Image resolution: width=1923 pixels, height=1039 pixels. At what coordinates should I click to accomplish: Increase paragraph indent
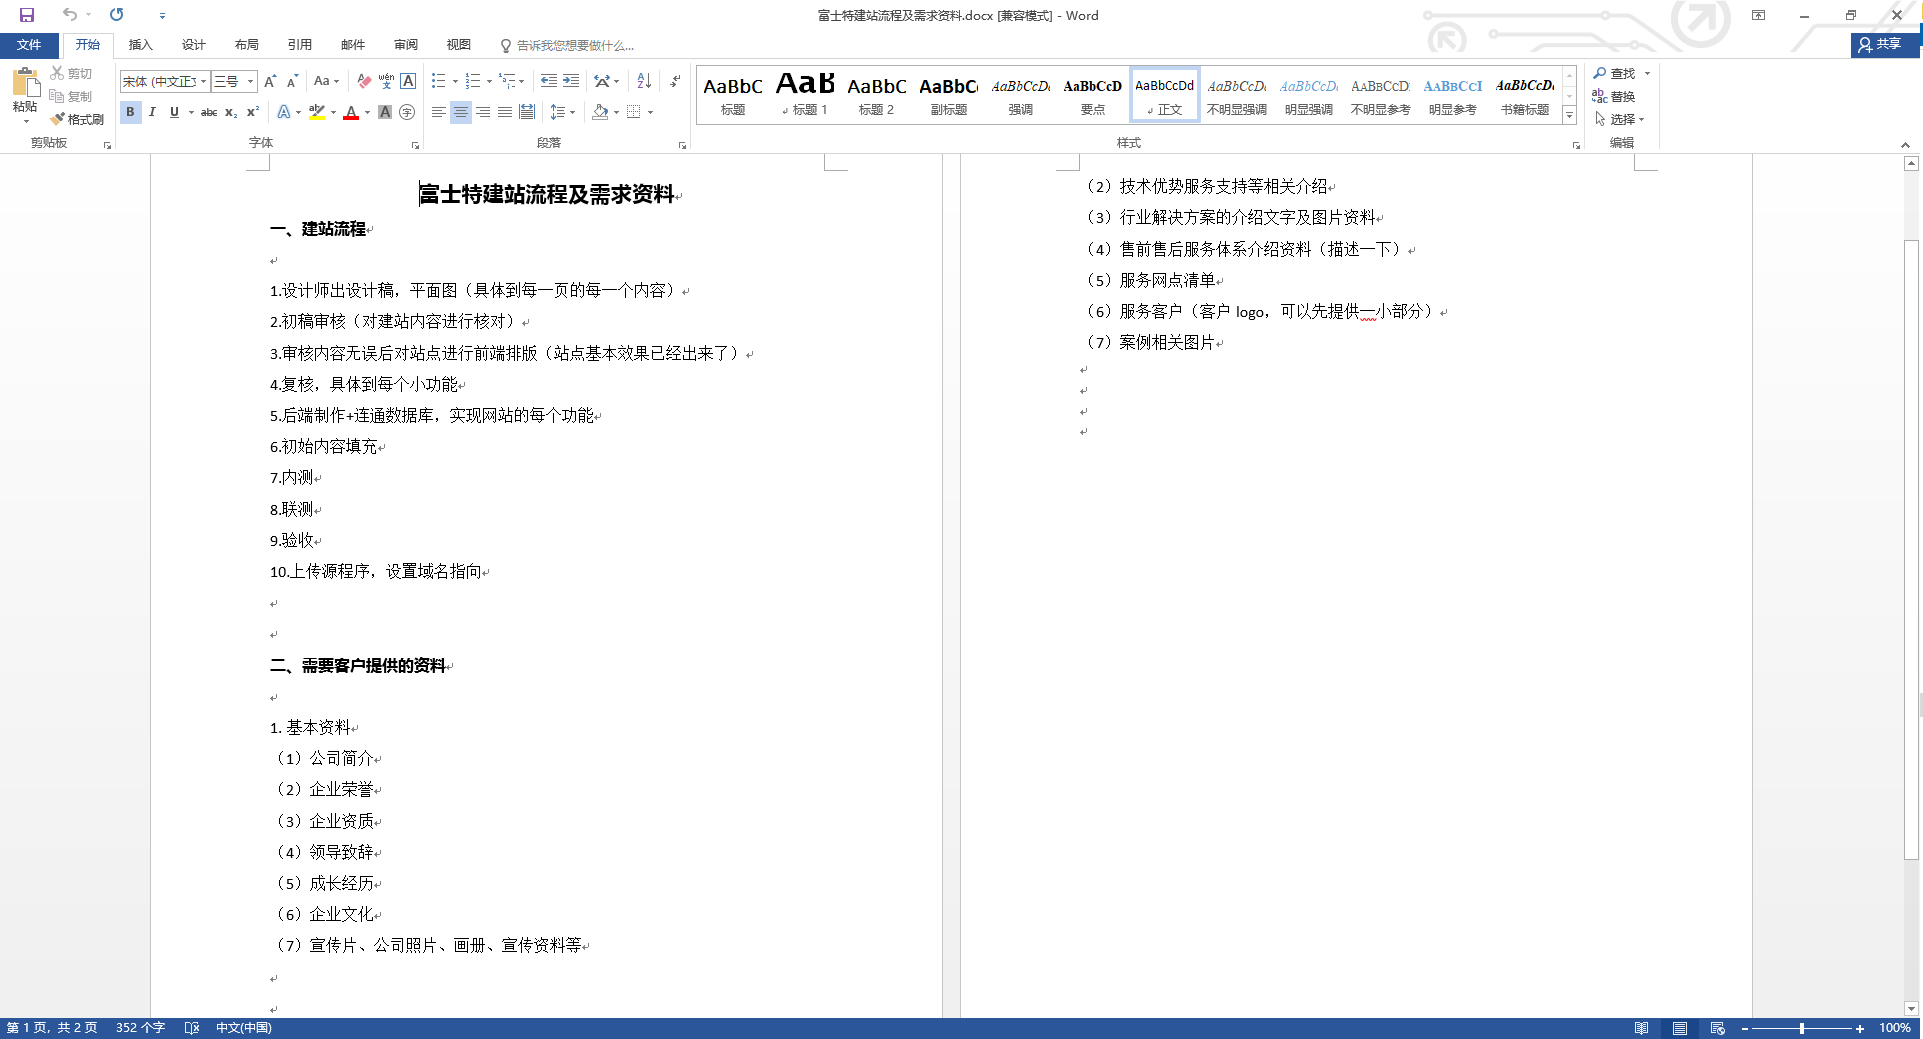(571, 81)
